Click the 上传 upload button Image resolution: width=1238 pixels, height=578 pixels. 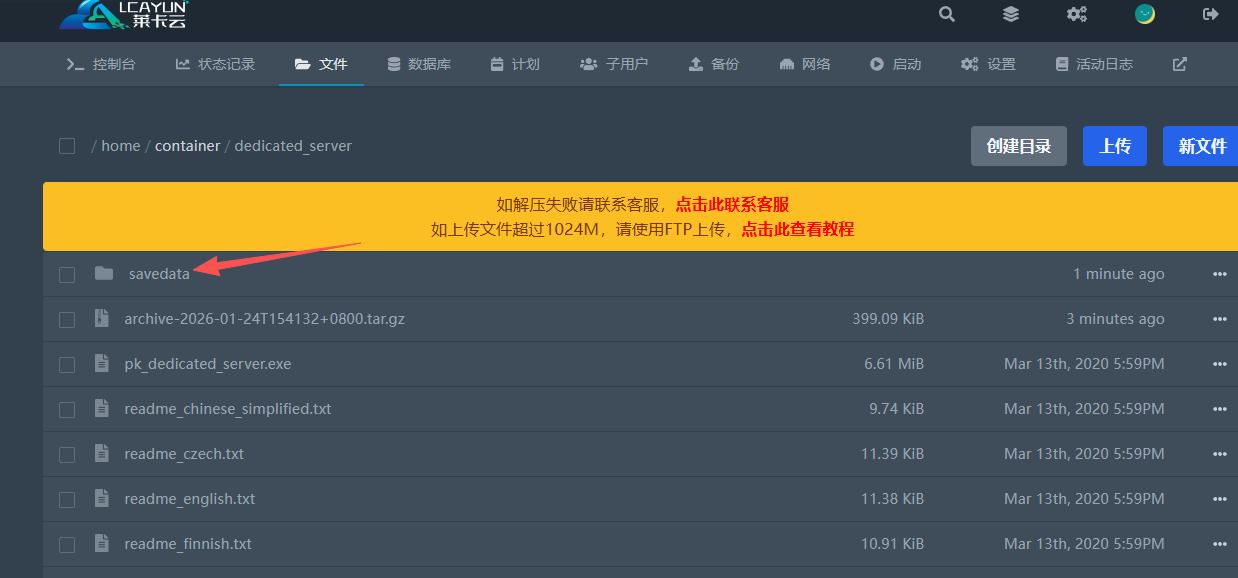(1115, 146)
